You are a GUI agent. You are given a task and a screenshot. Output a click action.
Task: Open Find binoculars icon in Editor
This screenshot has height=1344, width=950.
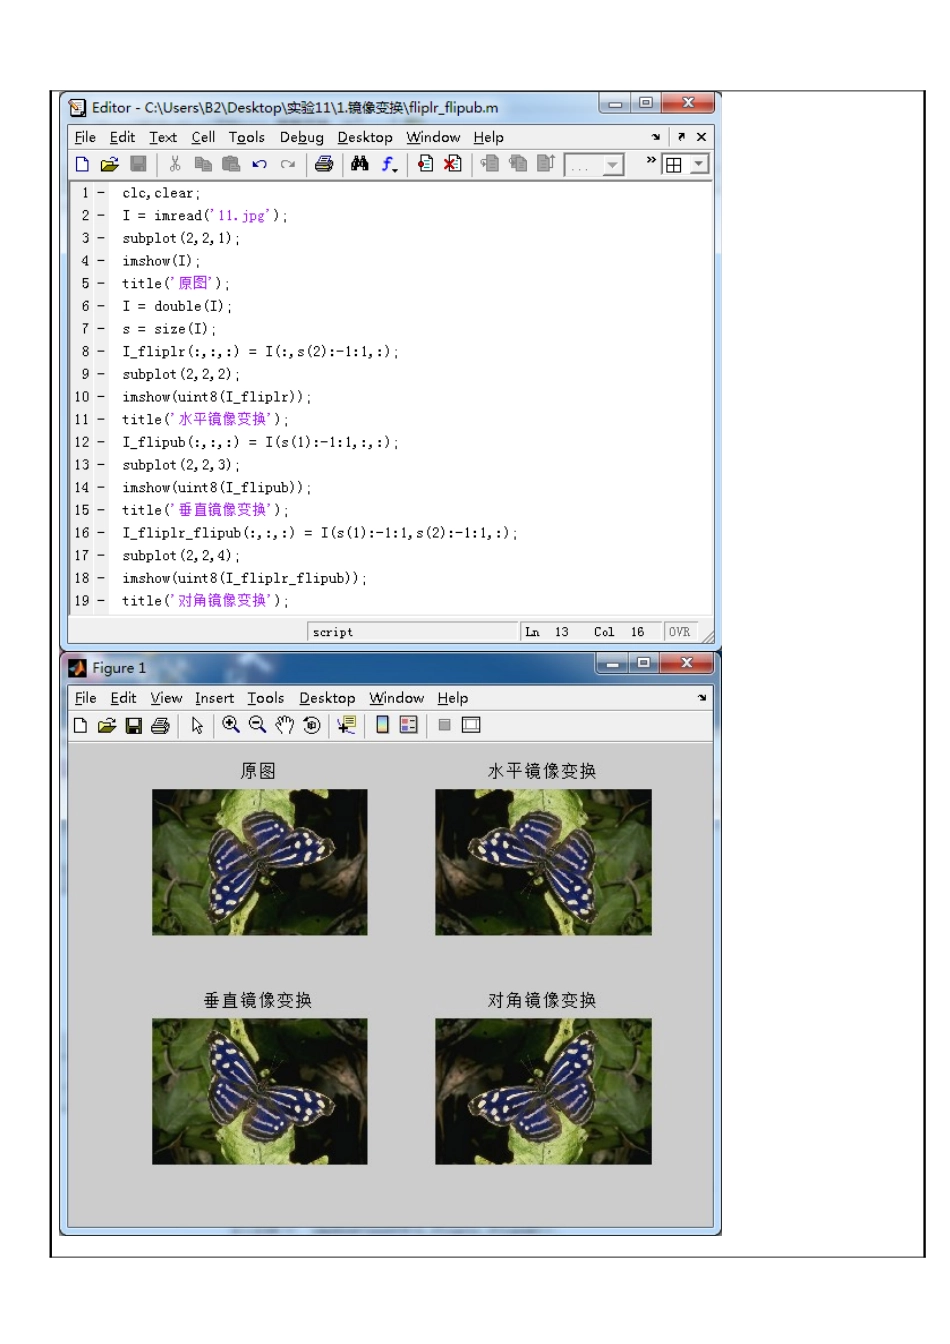(x=360, y=164)
